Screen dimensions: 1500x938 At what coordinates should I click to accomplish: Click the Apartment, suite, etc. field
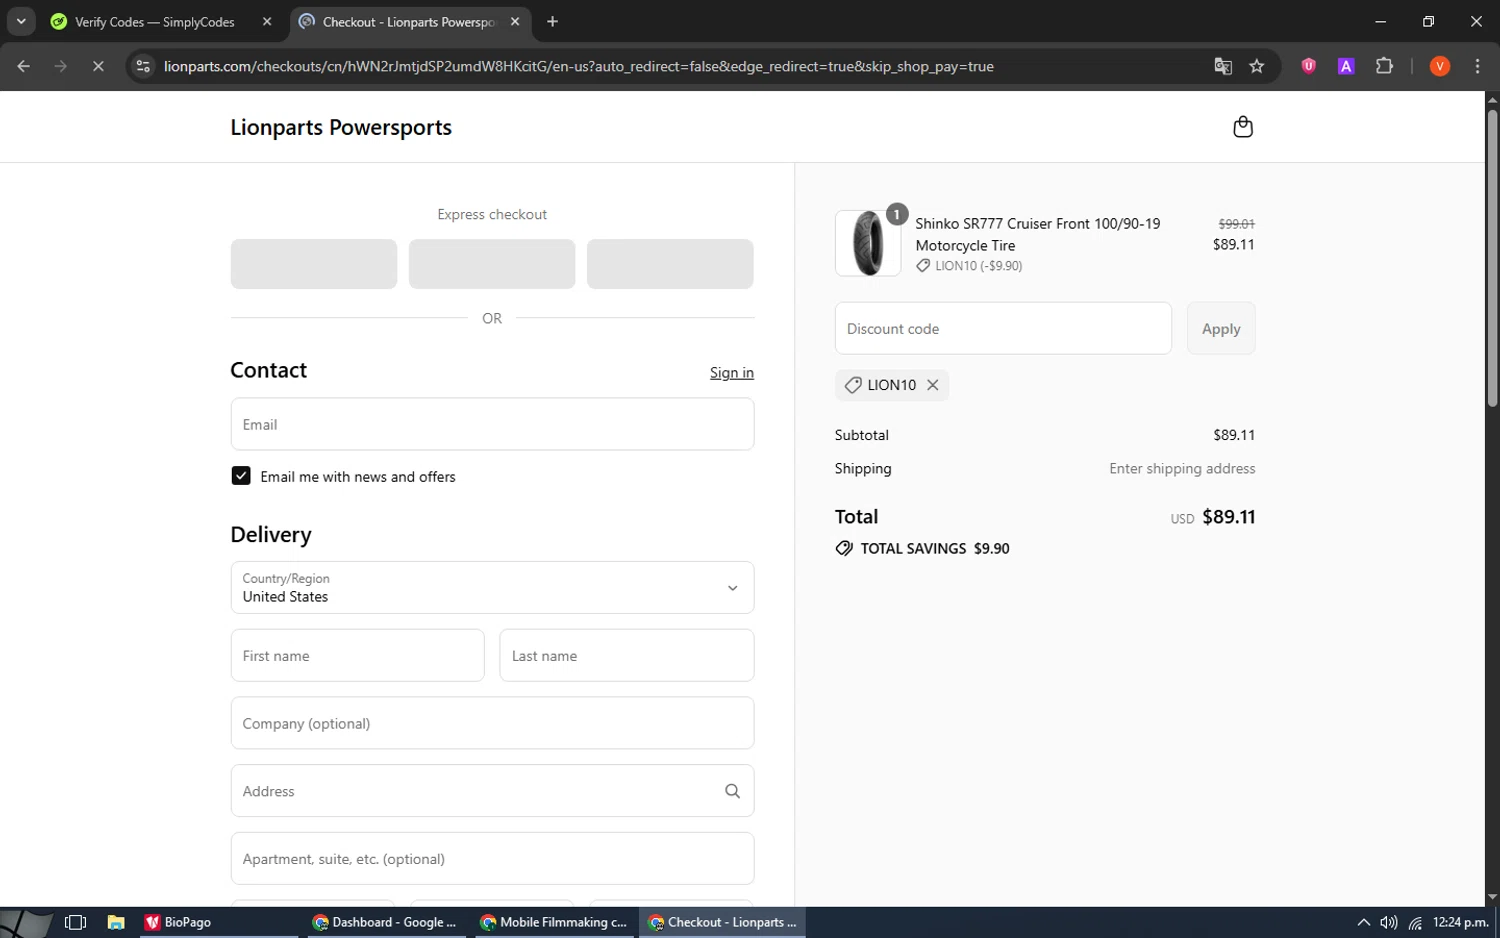(492, 859)
